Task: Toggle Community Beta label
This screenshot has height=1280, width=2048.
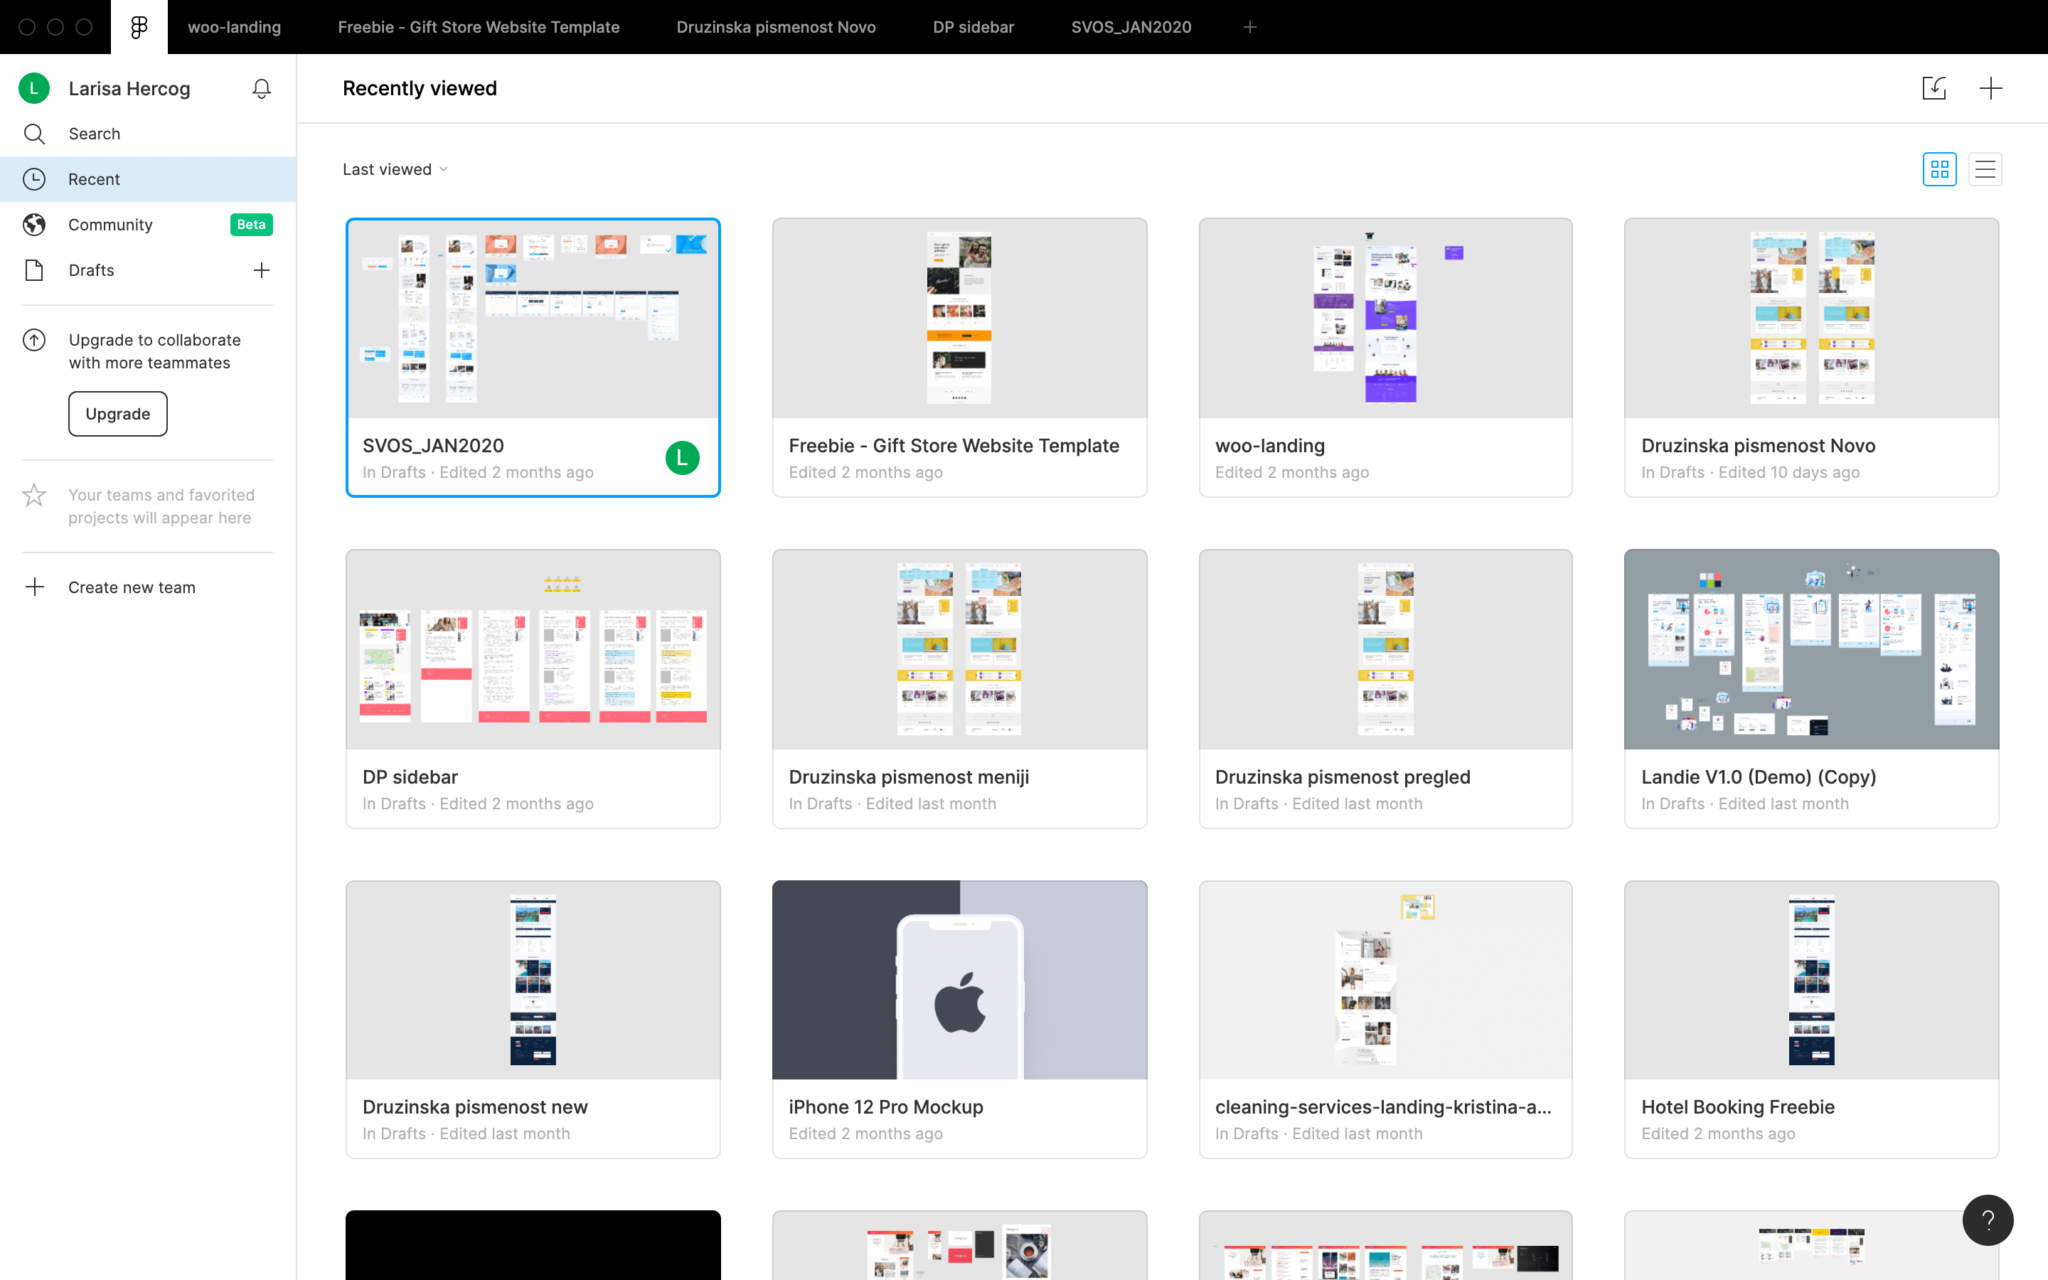Action: [x=252, y=223]
